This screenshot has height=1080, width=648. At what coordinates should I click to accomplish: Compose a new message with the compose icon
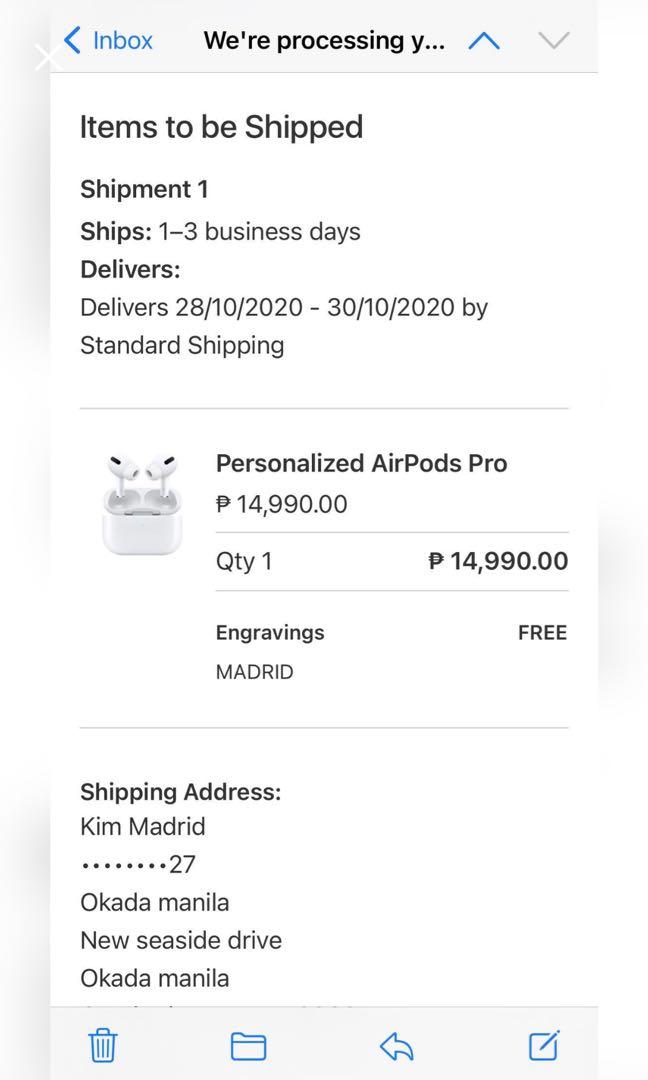point(542,1045)
